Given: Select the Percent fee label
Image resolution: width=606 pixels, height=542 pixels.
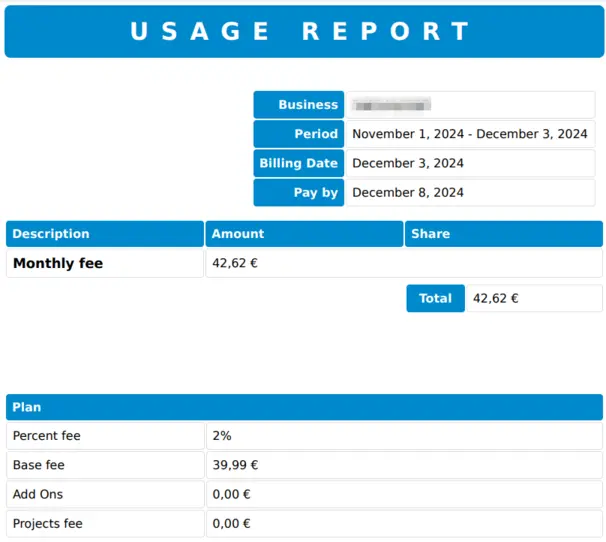Looking at the screenshot, I should (47, 436).
